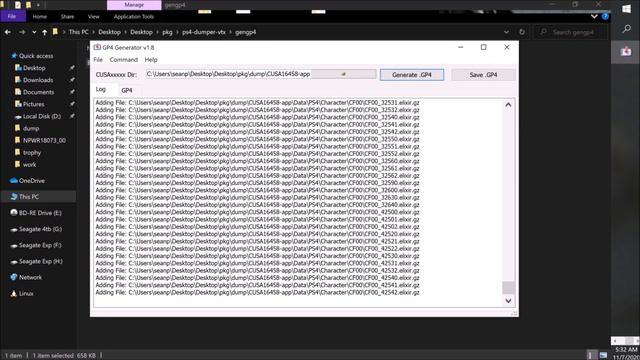Click the Manage contextual tab in Explorer
The height and width of the screenshot is (360, 640).
pos(134,5)
